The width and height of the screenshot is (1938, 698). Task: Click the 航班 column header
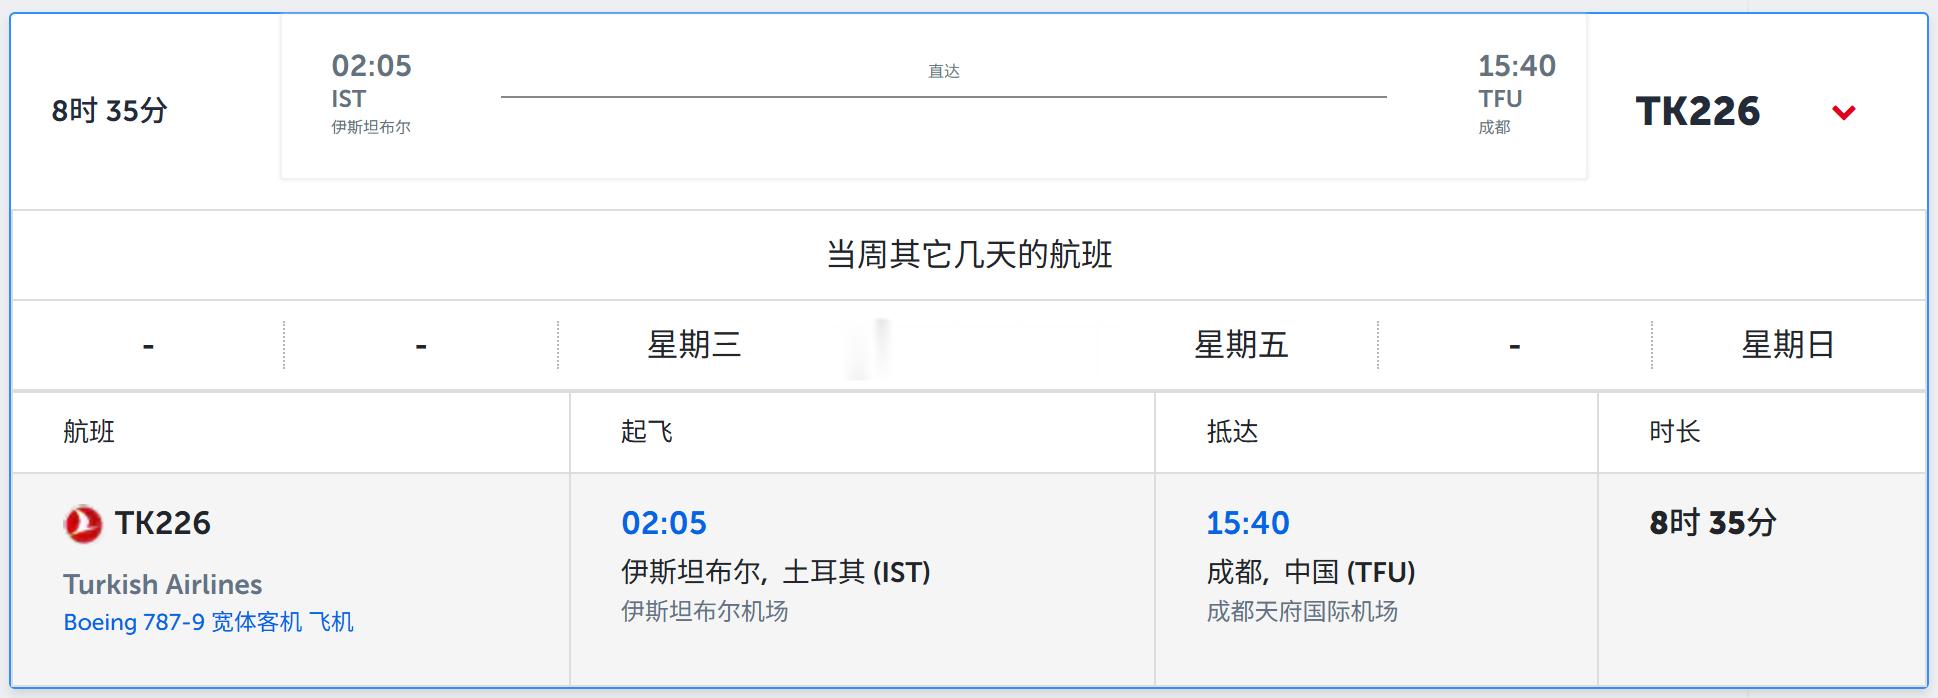[x=89, y=432]
